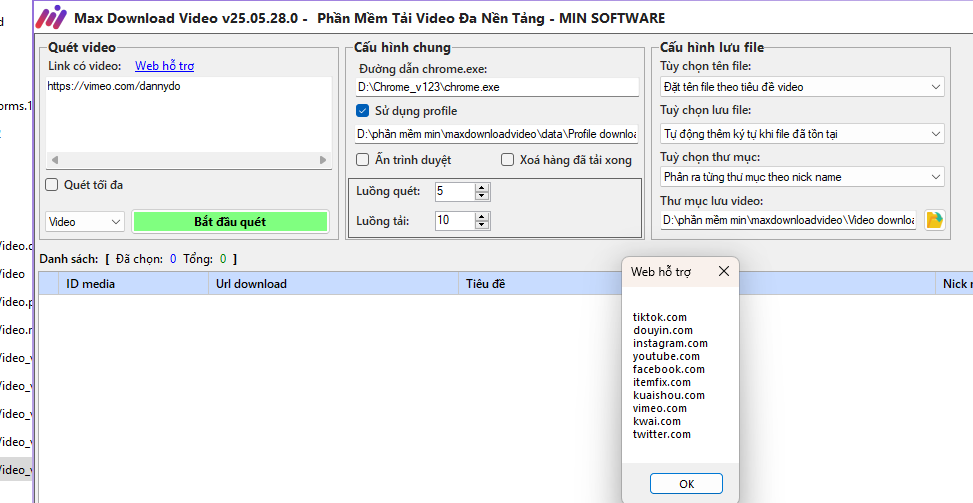Click the Đường dẫn chrome.exe path field
The image size is (973, 503).
point(496,87)
